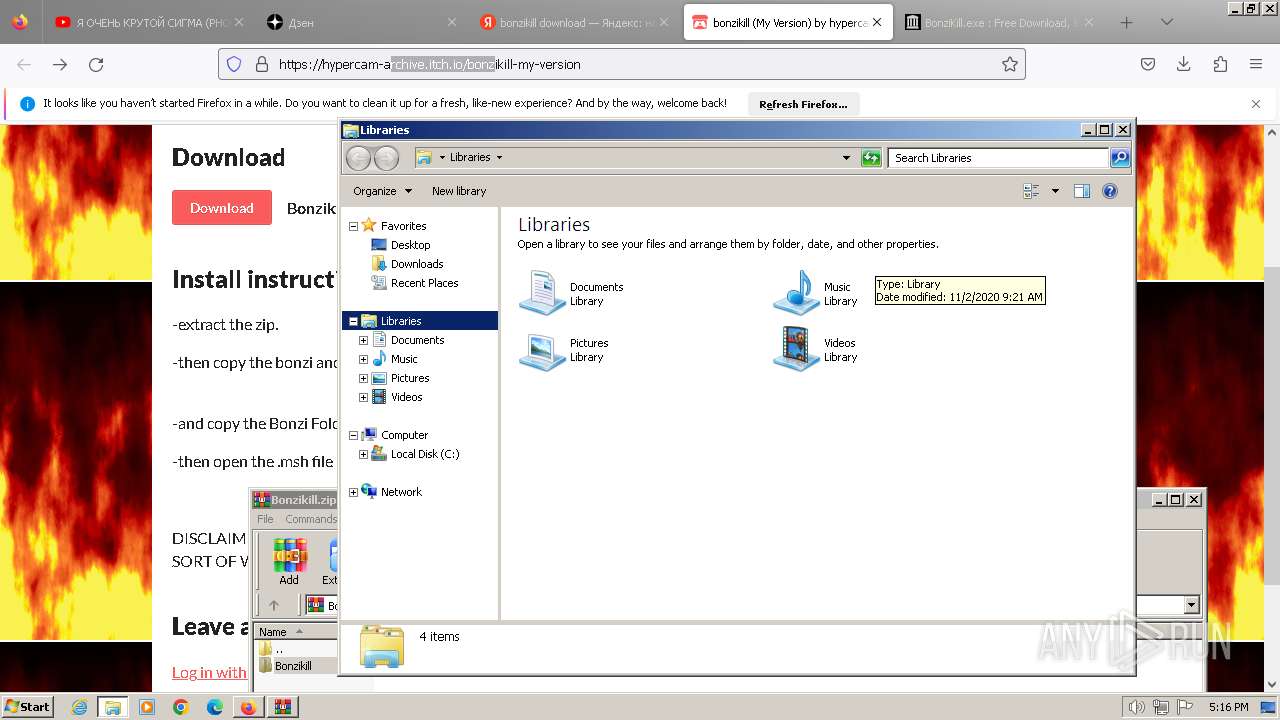Expand the Documents tree node

[364, 340]
